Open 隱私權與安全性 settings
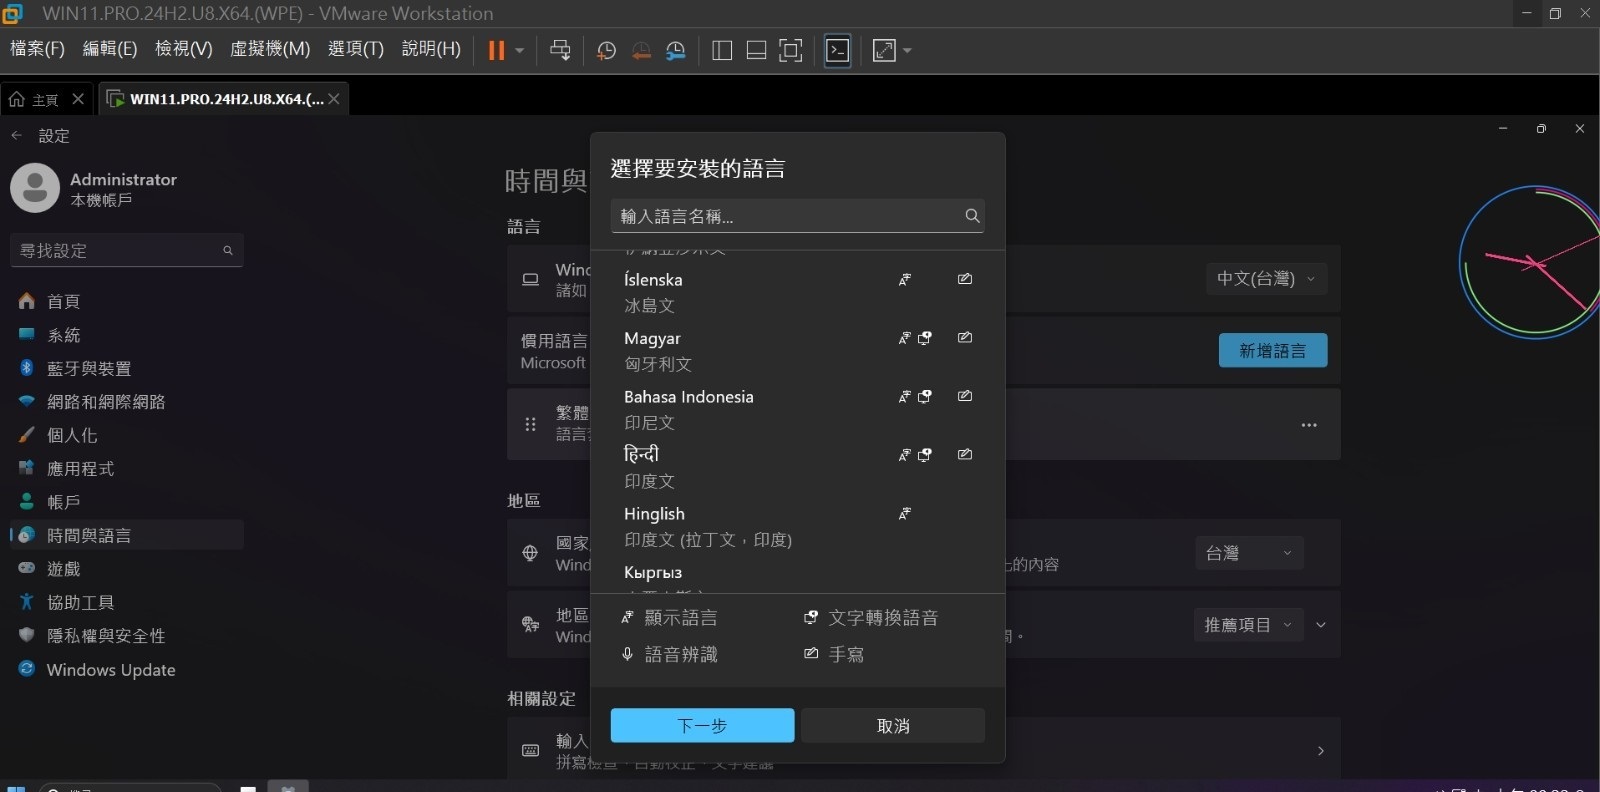This screenshot has height=792, width=1600. (106, 635)
